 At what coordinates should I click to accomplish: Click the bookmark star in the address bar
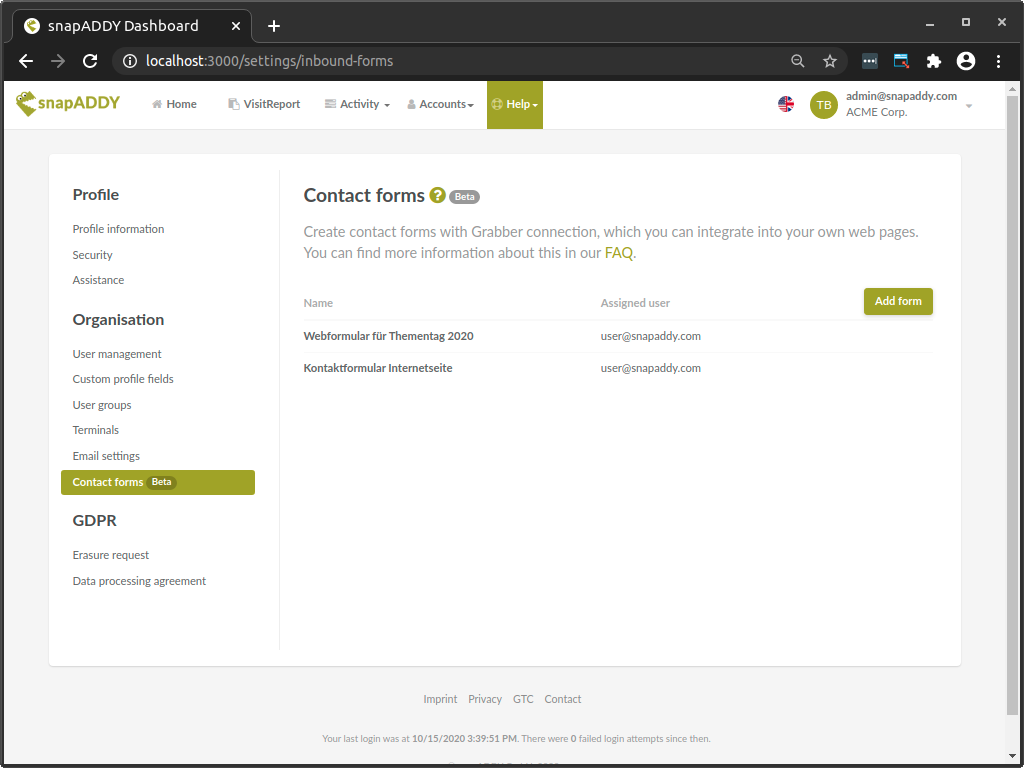(829, 60)
